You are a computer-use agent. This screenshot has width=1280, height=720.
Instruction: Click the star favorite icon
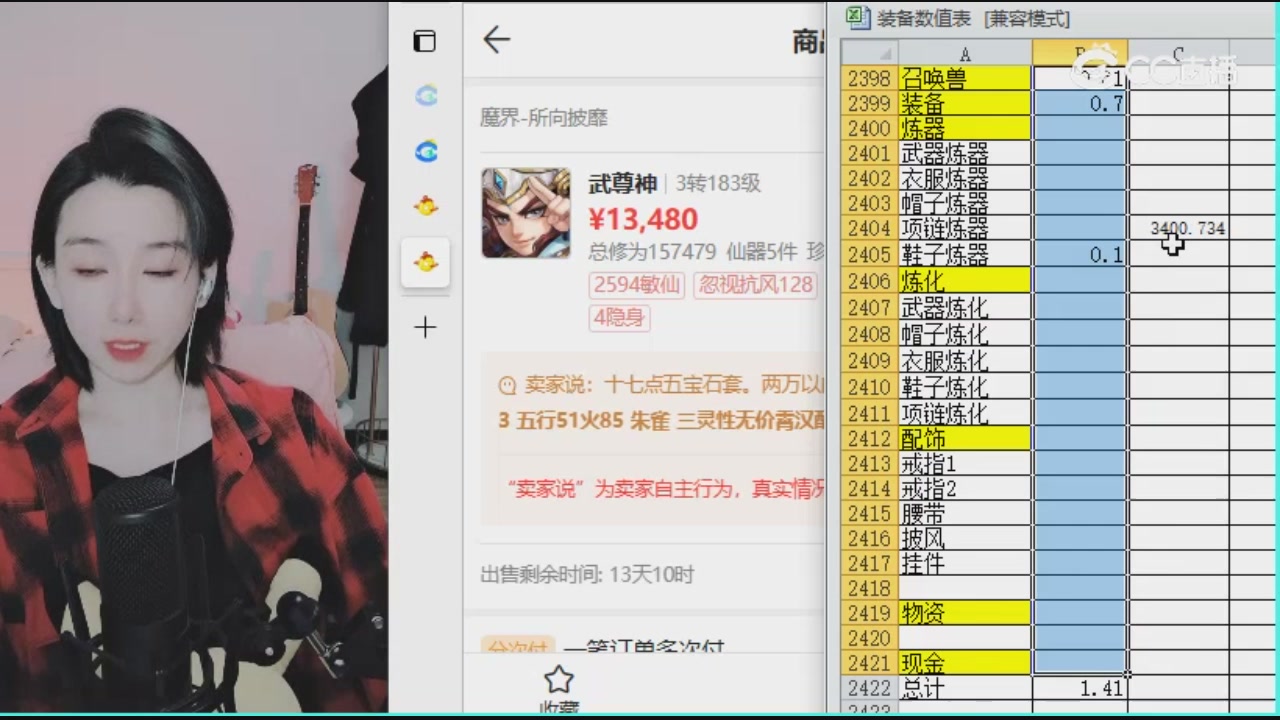558,680
